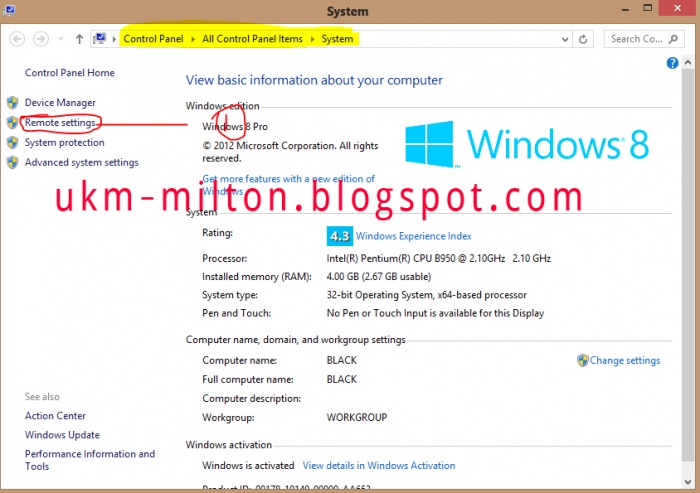Select System breadcrumb in address bar

pos(337,39)
